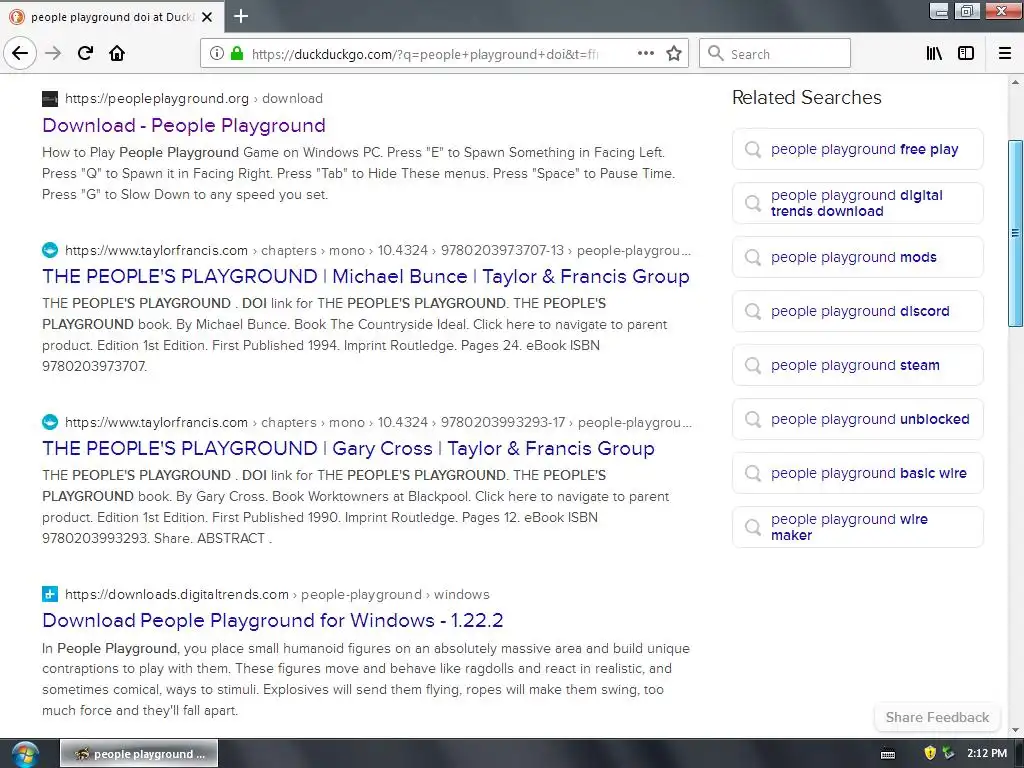The width and height of the screenshot is (1024, 768).
Task: Select the people playground doi tab
Action: [112, 17]
